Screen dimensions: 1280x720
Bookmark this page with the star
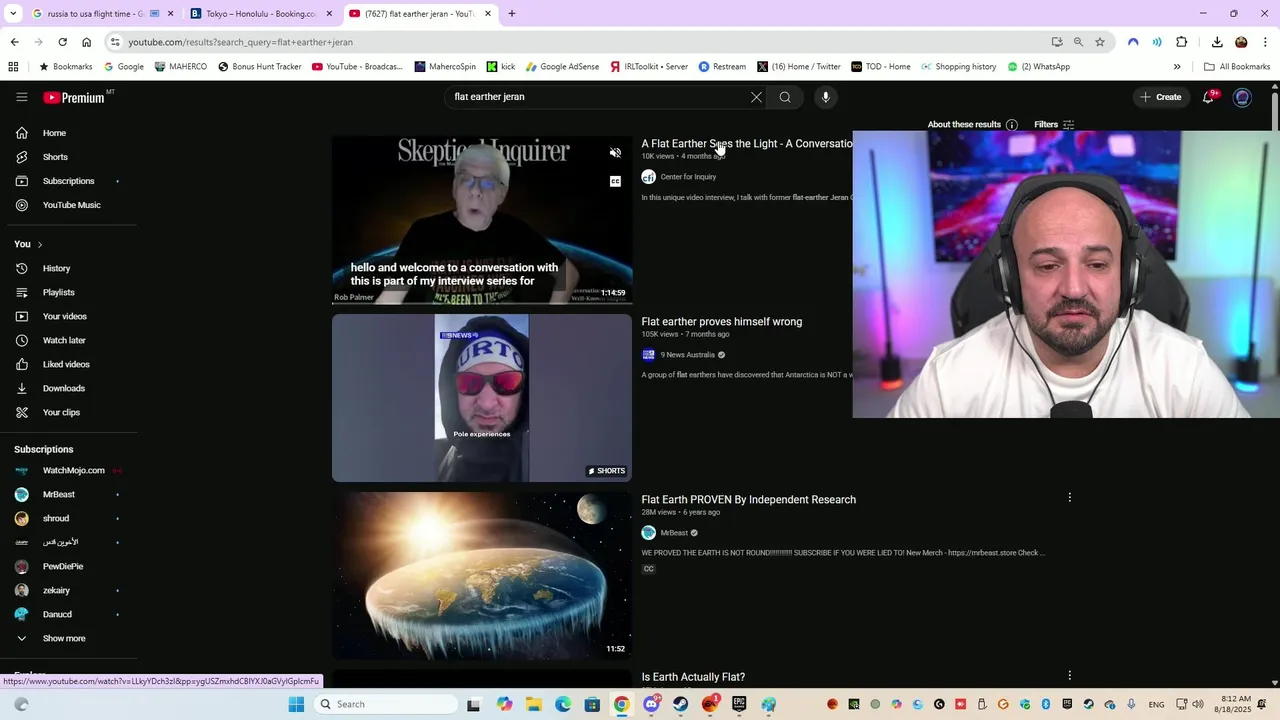click(x=1100, y=42)
